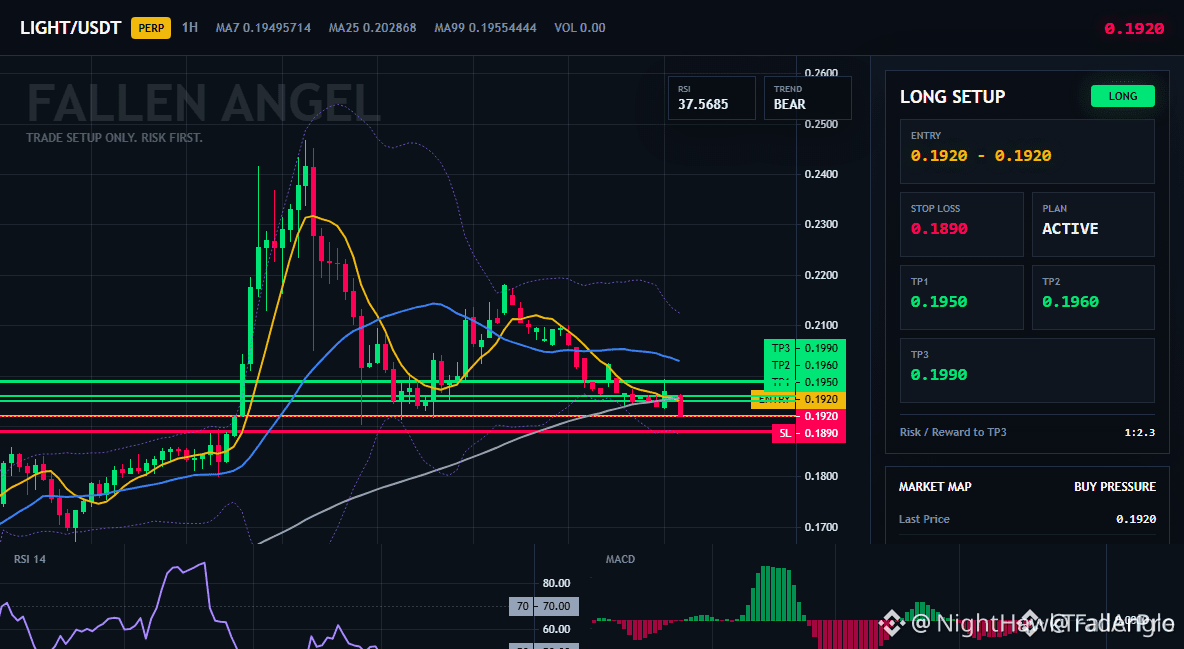Click the TP3 0.1990 card in panel
Viewport: 1184px width, 649px height.
click(1027, 370)
